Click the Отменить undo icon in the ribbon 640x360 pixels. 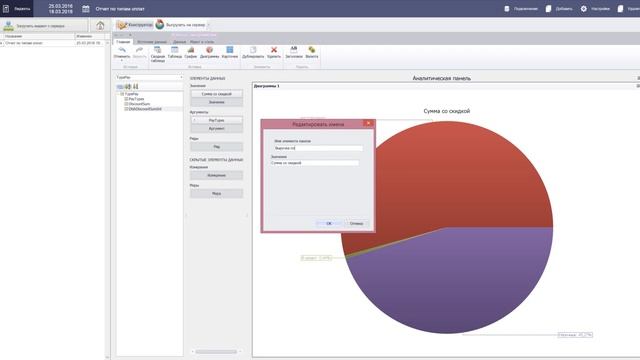tap(122, 50)
